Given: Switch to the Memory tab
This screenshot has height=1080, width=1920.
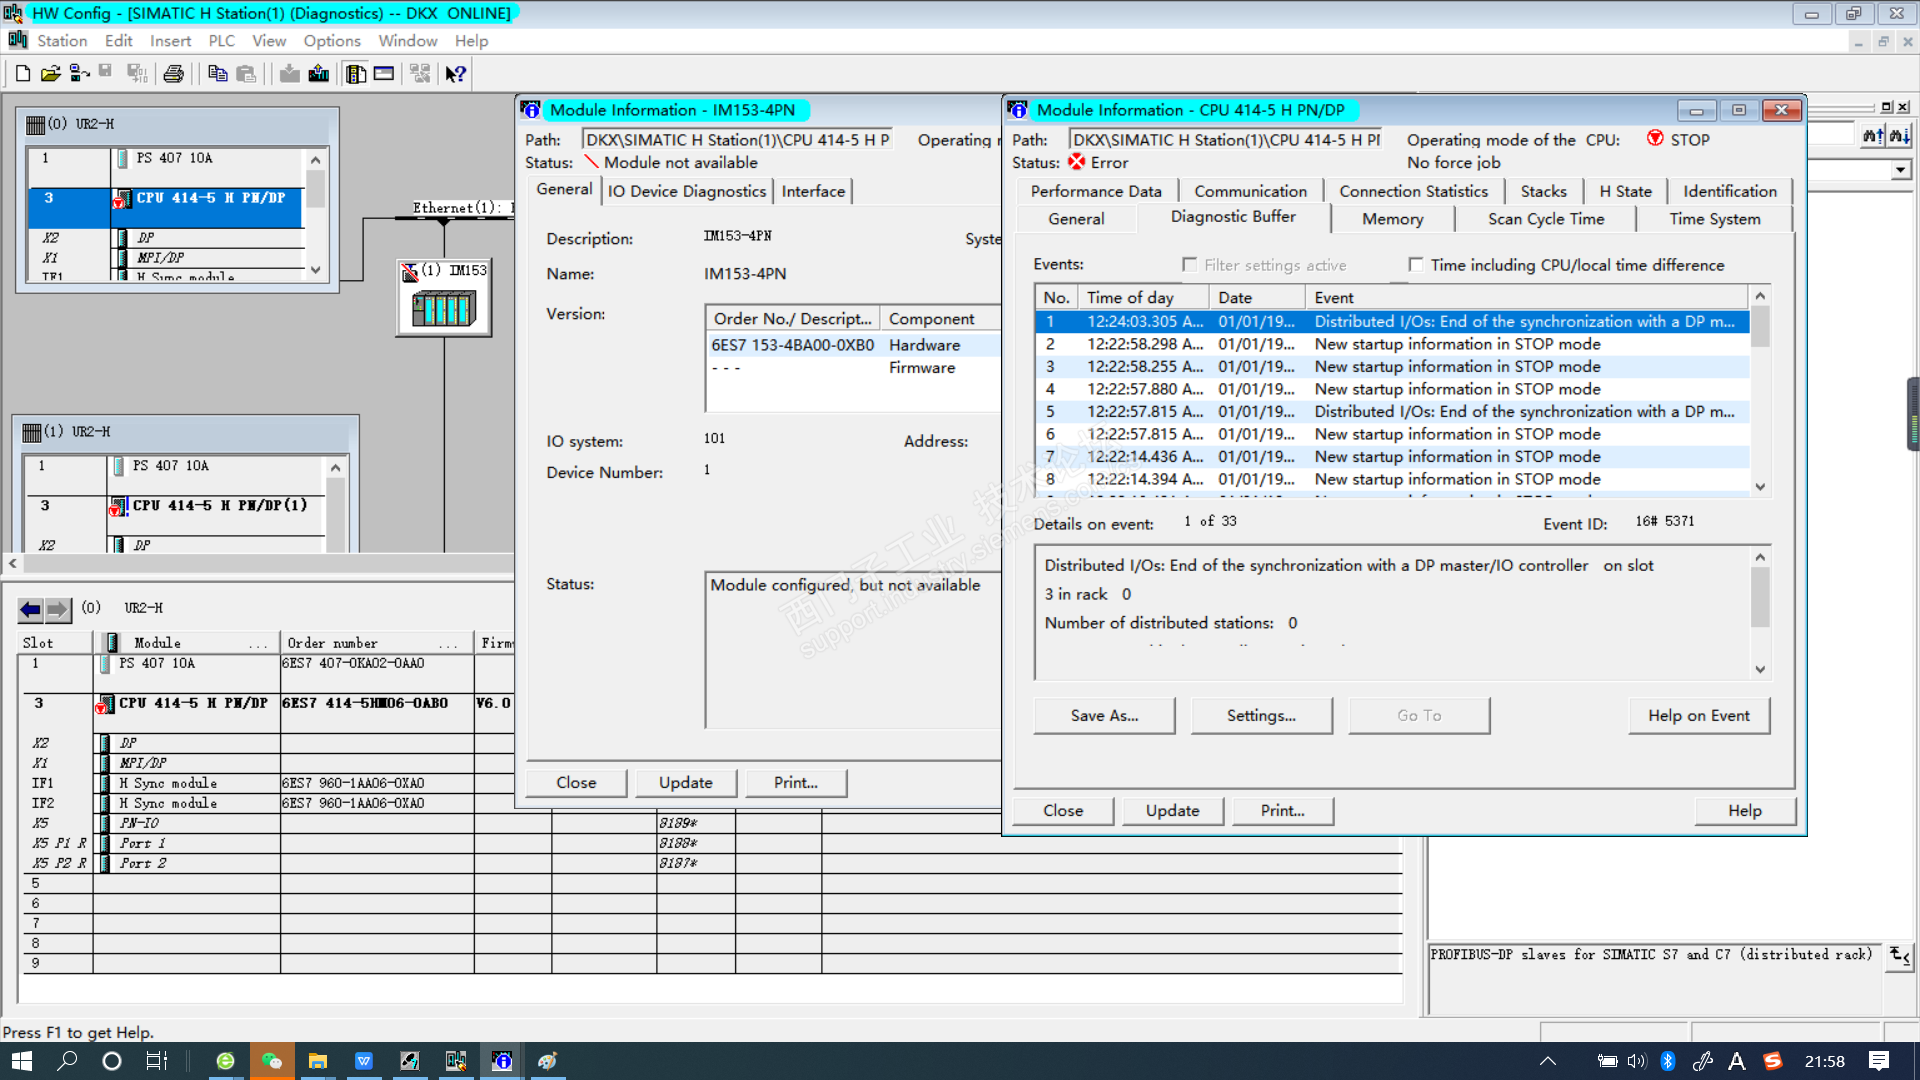Looking at the screenshot, I should coord(1392,219).
